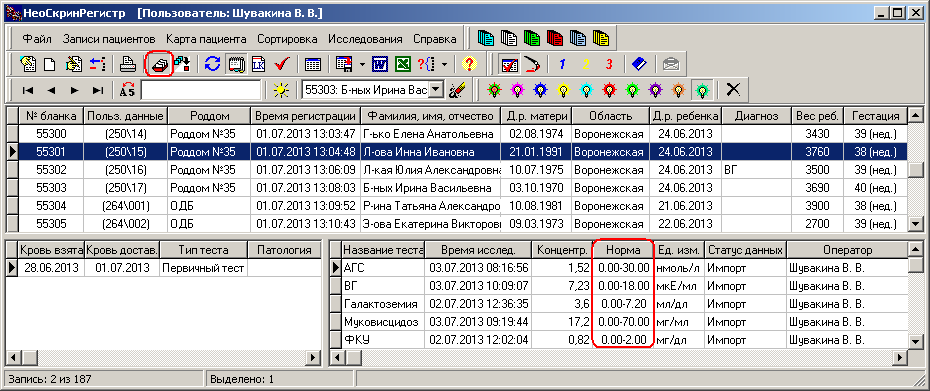Screen dimensions: 930x391
Task: Click the Галактоземия test name cell
Action: pyautogui.click(x=383, y=304)
